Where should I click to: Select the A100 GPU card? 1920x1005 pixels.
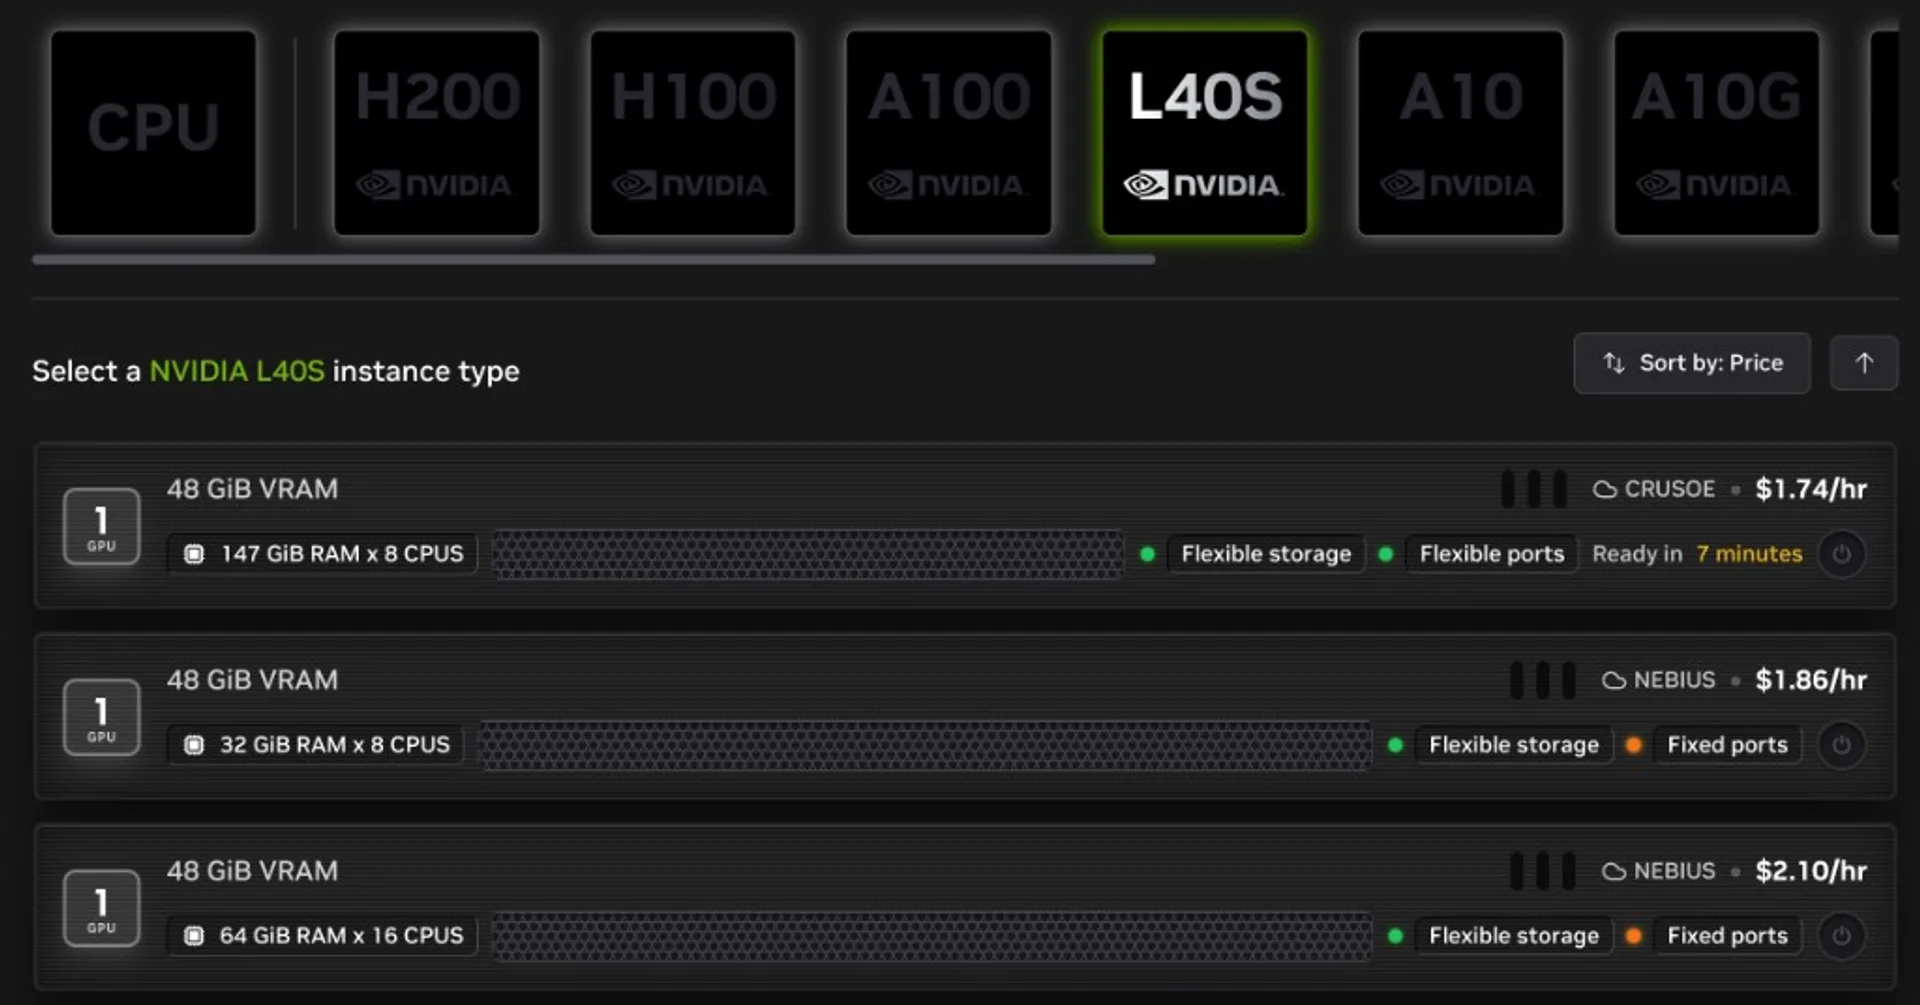point(948,131)
